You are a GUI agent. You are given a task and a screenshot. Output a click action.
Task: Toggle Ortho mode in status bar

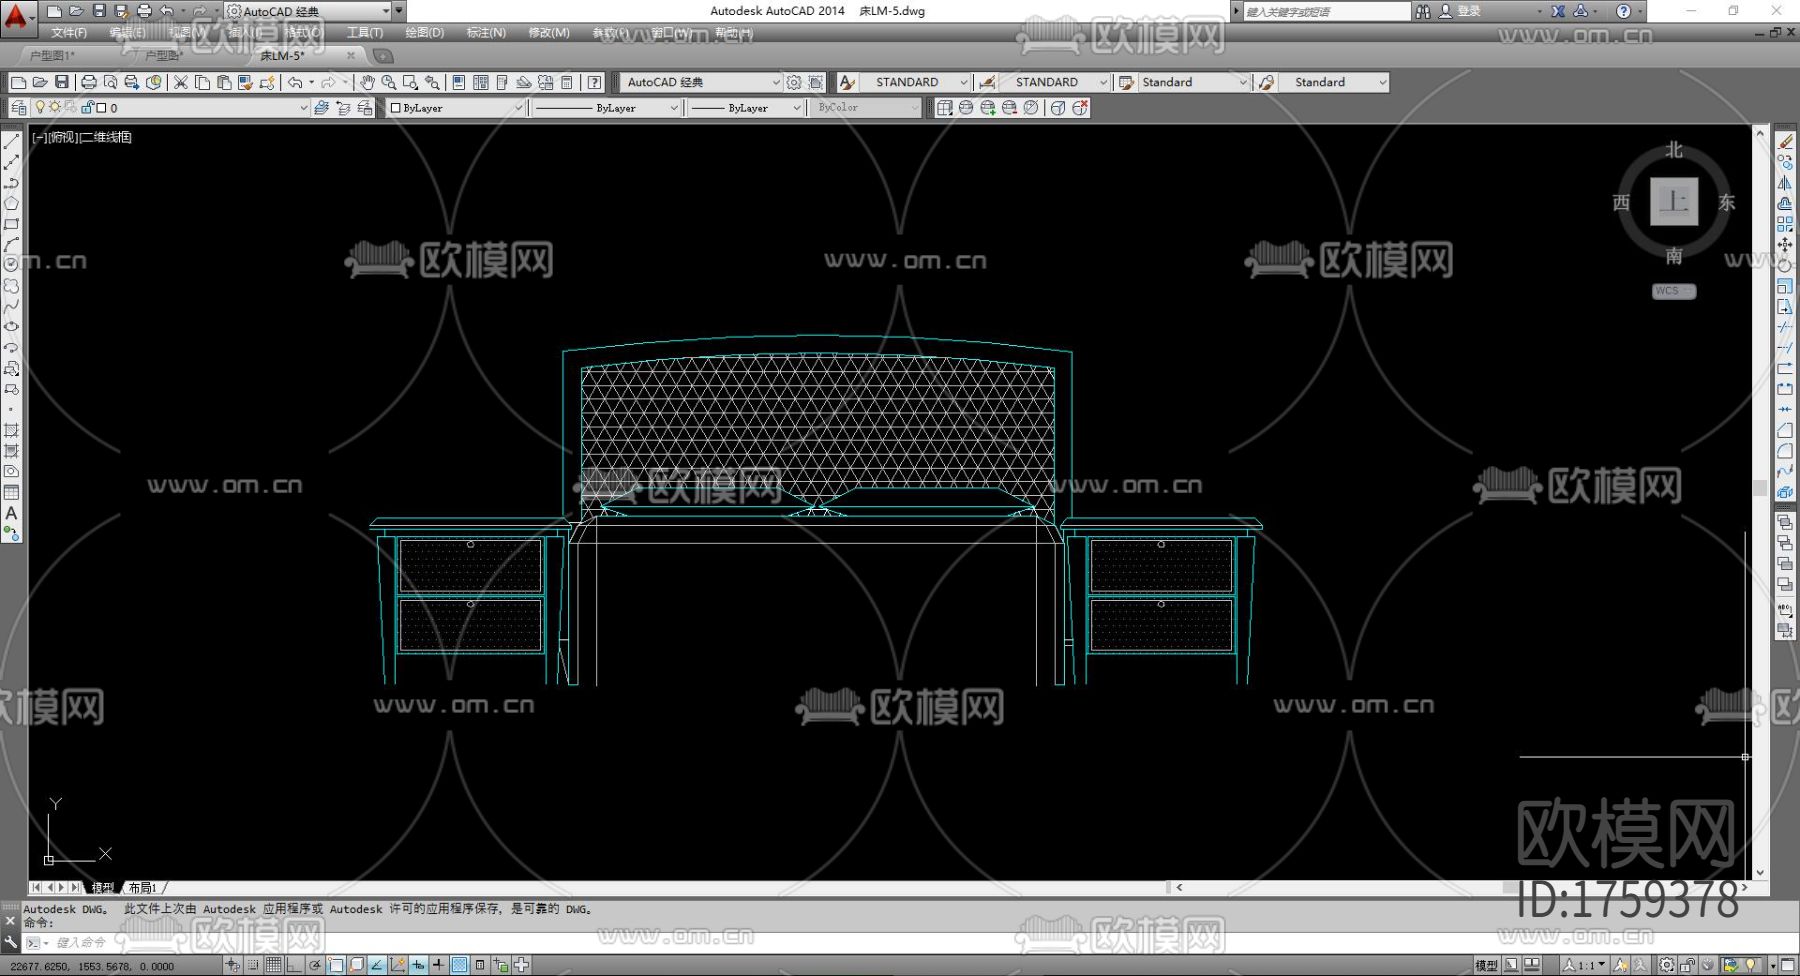pos(294,965)
